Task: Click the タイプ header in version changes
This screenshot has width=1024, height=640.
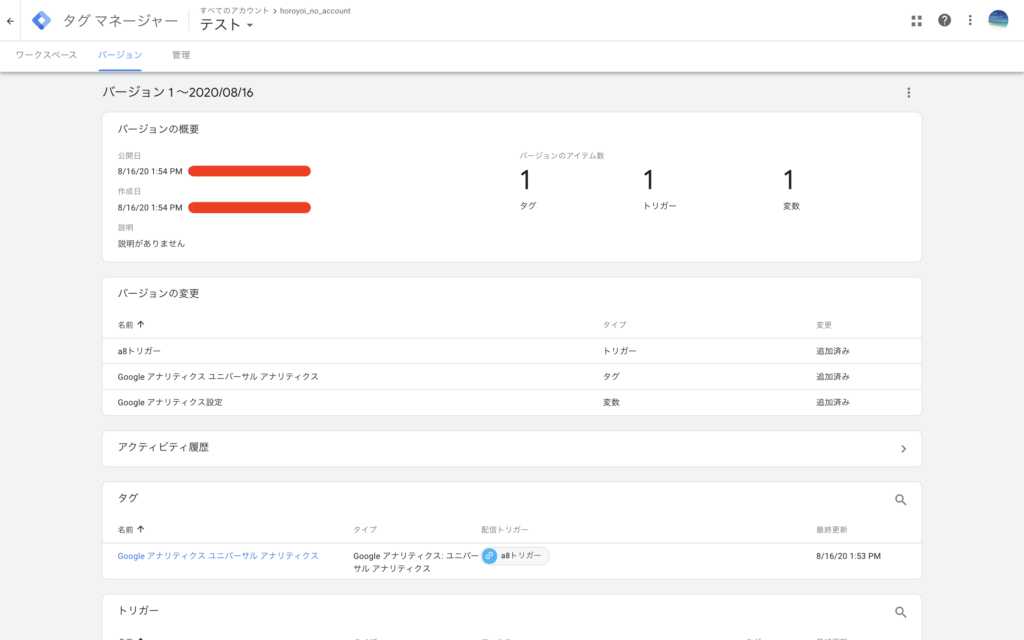Action: point(615,325)
